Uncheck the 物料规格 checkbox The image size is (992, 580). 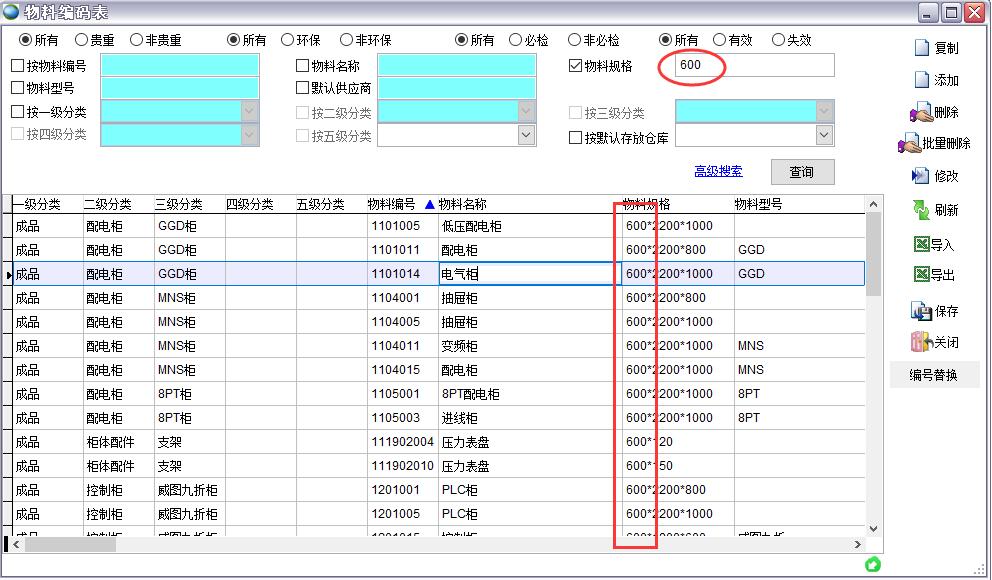coord(575,66)
